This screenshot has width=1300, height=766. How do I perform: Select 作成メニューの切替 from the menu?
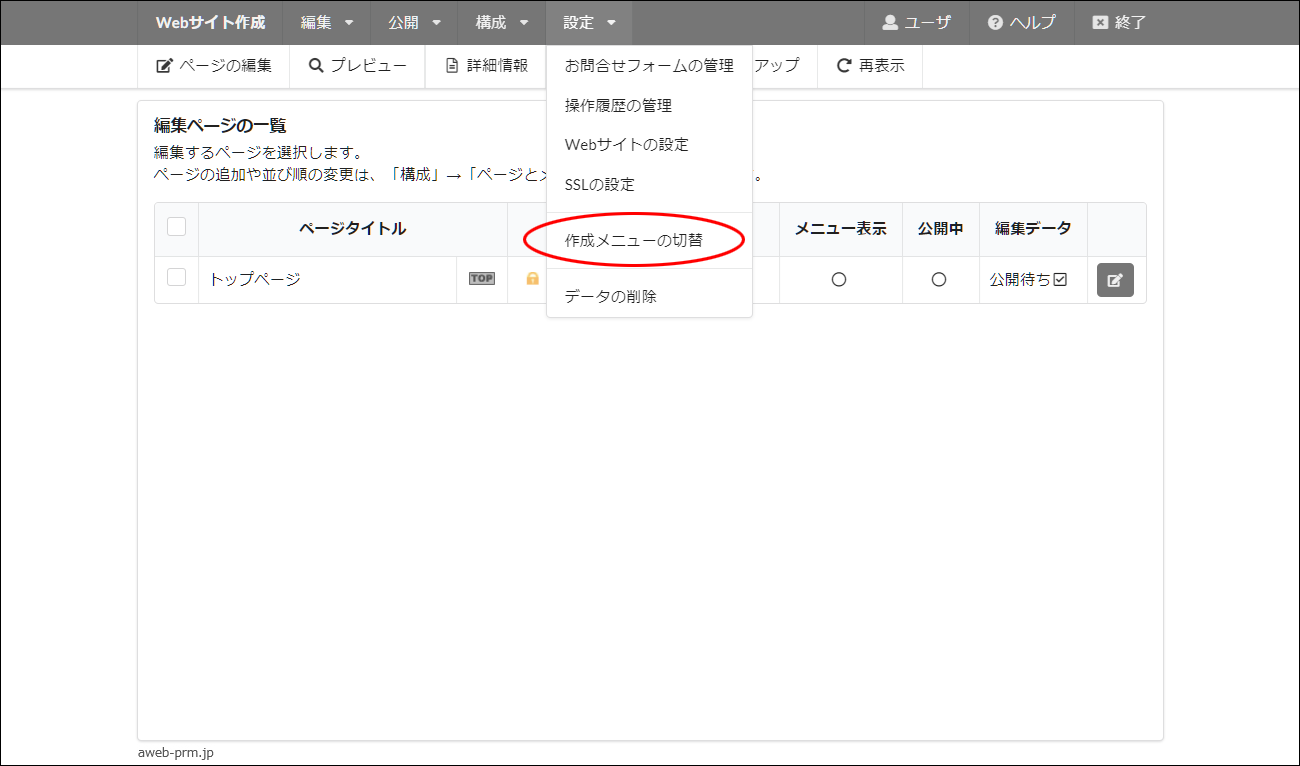pyautogui.click(x=633, y=241)
